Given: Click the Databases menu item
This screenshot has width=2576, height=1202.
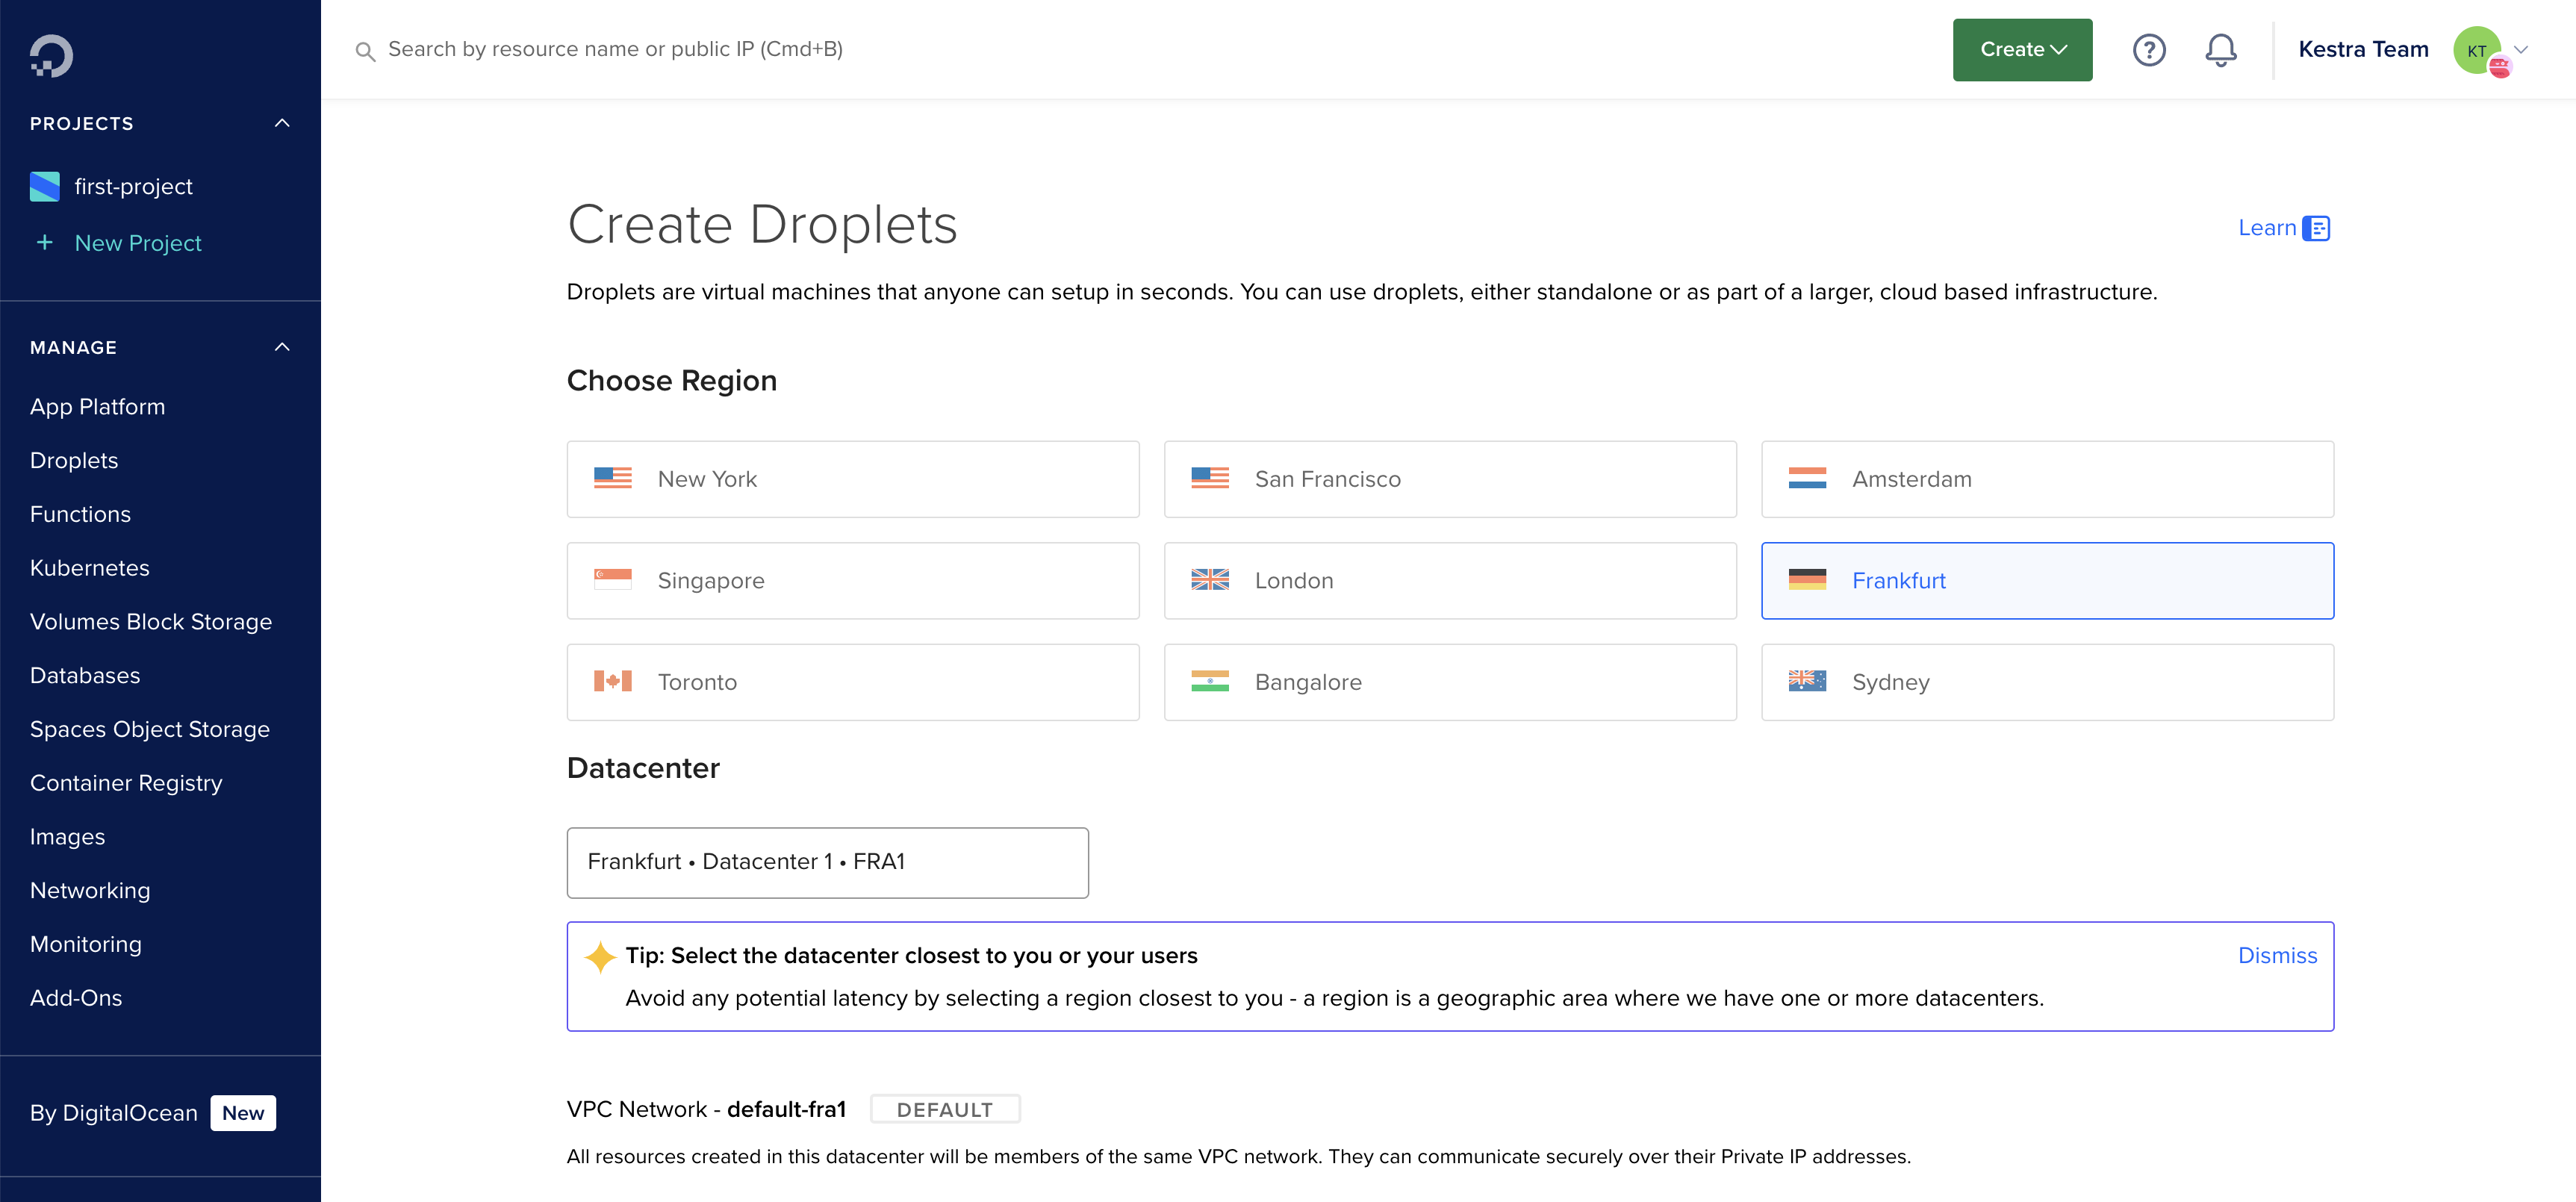Looking at the screenshot, I should [85, 675].
